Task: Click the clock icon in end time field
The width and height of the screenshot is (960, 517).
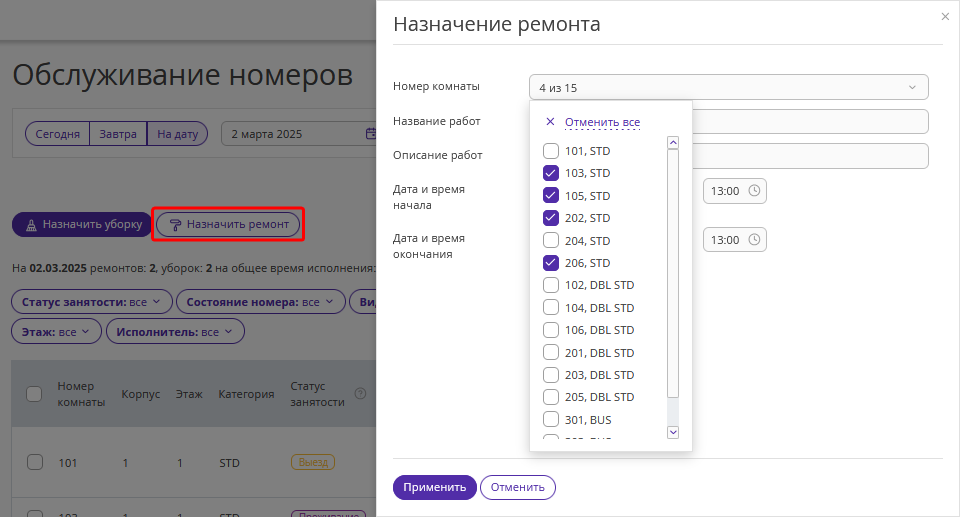Action: coord(754,240)
